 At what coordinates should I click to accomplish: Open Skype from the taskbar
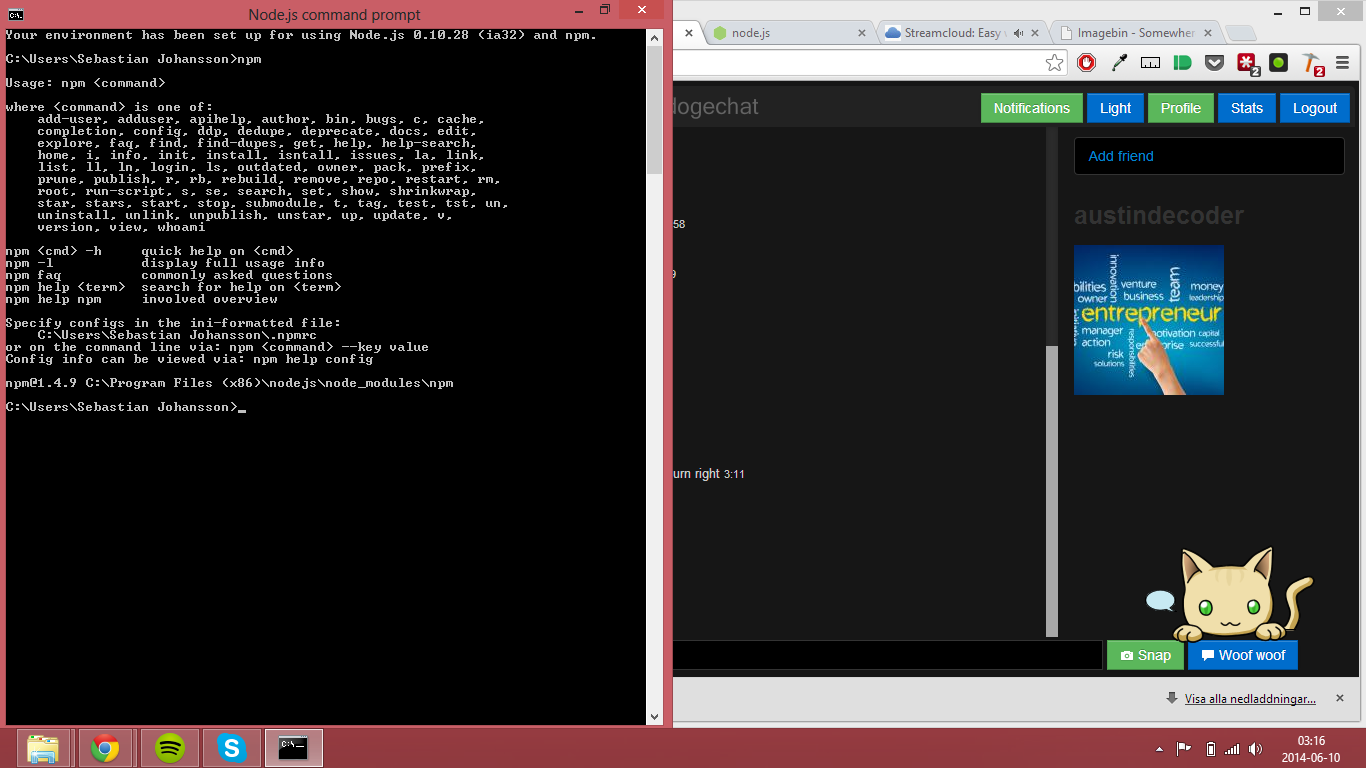tap(232, 747)
